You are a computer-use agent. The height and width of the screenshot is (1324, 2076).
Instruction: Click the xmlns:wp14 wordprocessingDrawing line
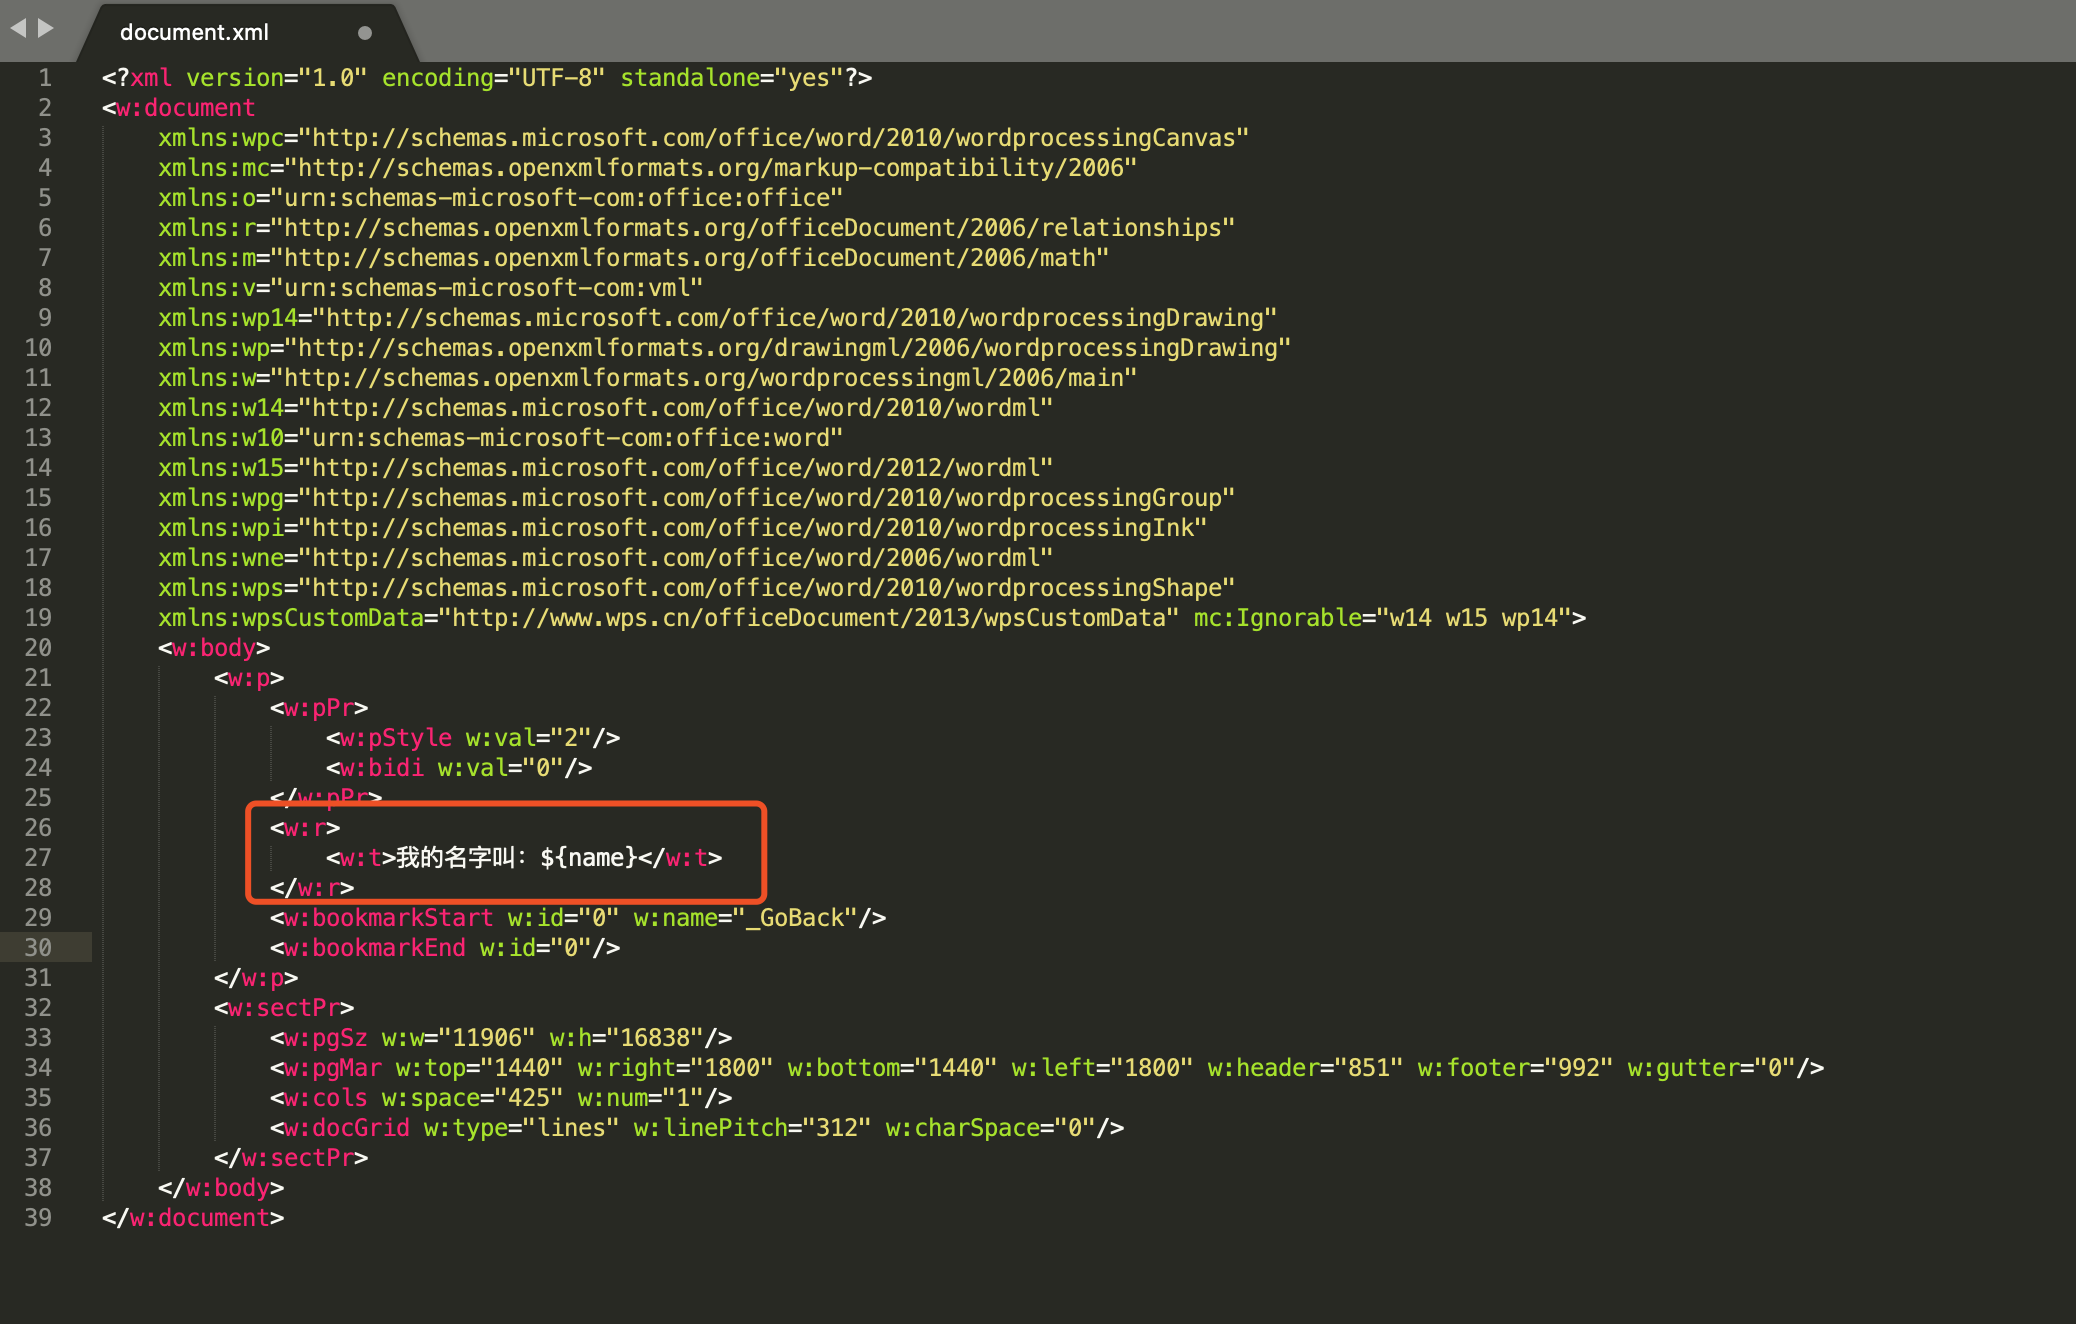718,317
